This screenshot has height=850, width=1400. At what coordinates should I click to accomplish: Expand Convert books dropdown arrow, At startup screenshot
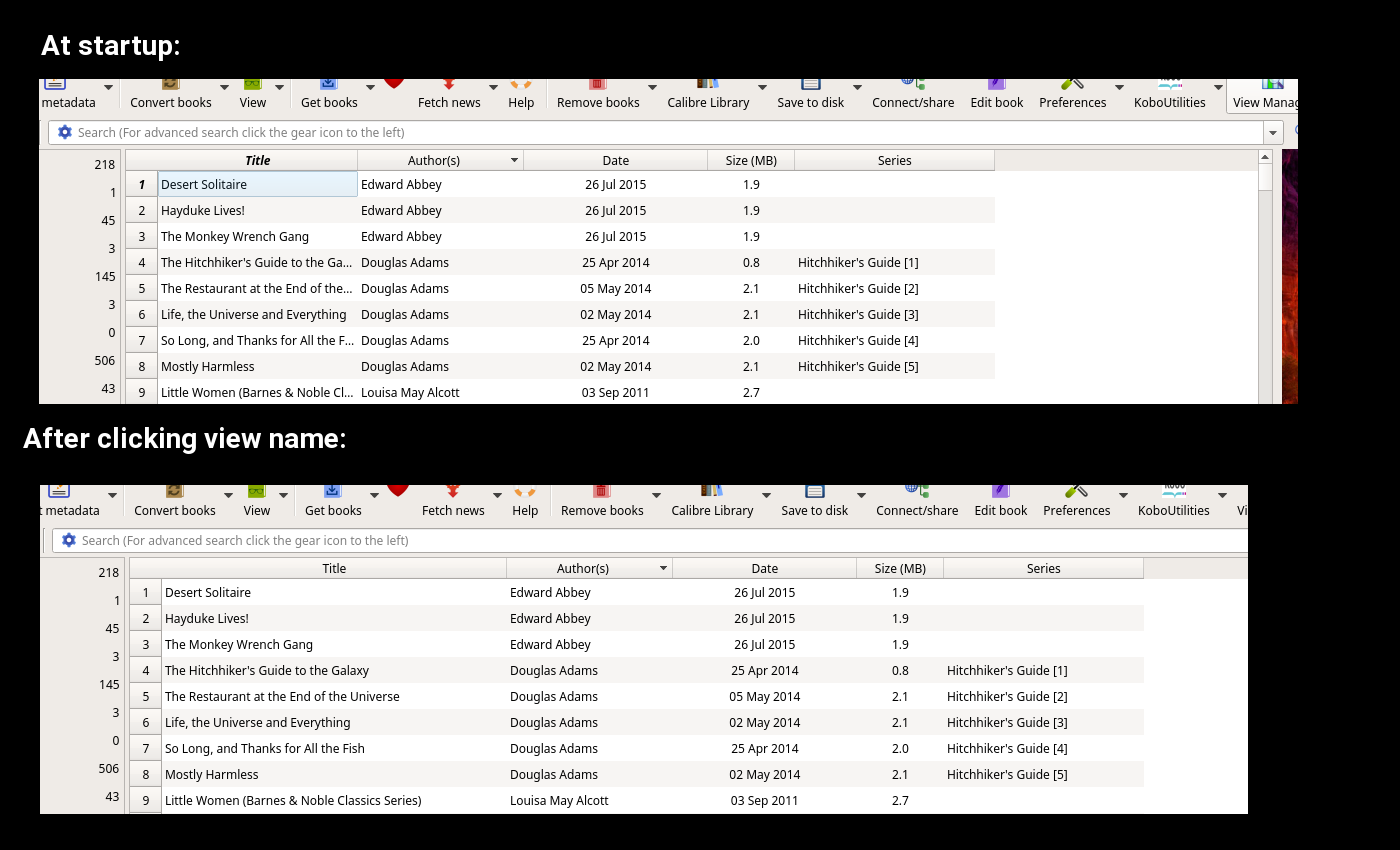pyautogui.click(x=224, y=88)
